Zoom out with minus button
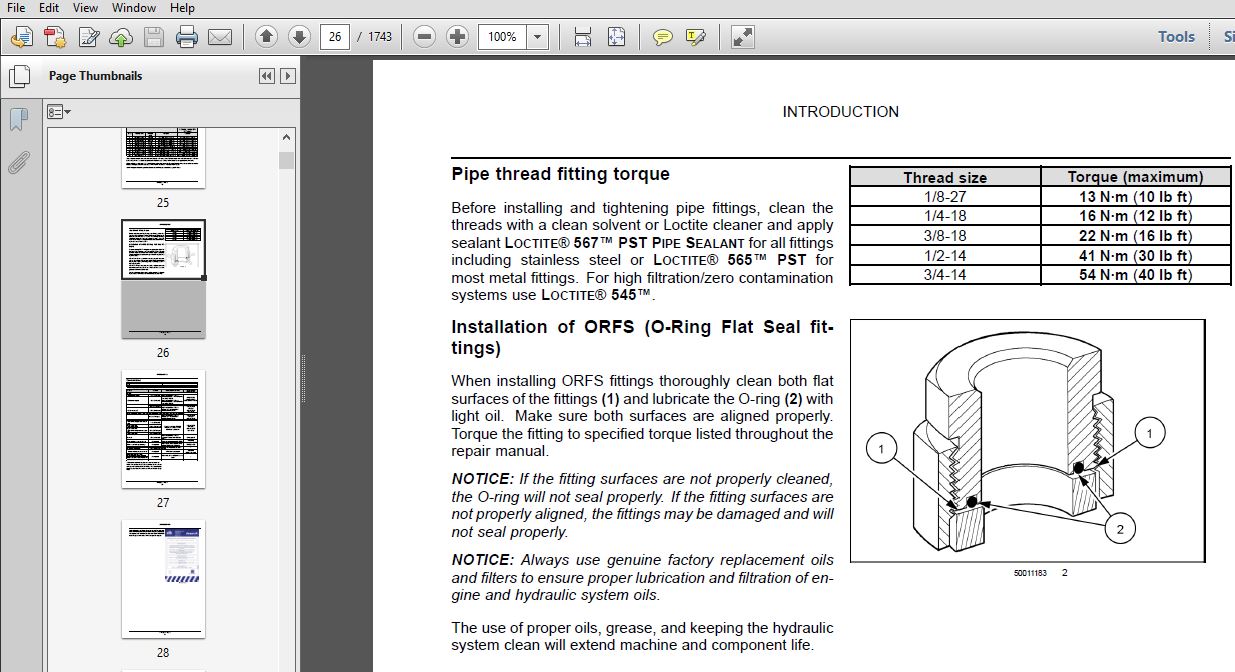Screen dimensions: 1235x672 pos(424,37)
